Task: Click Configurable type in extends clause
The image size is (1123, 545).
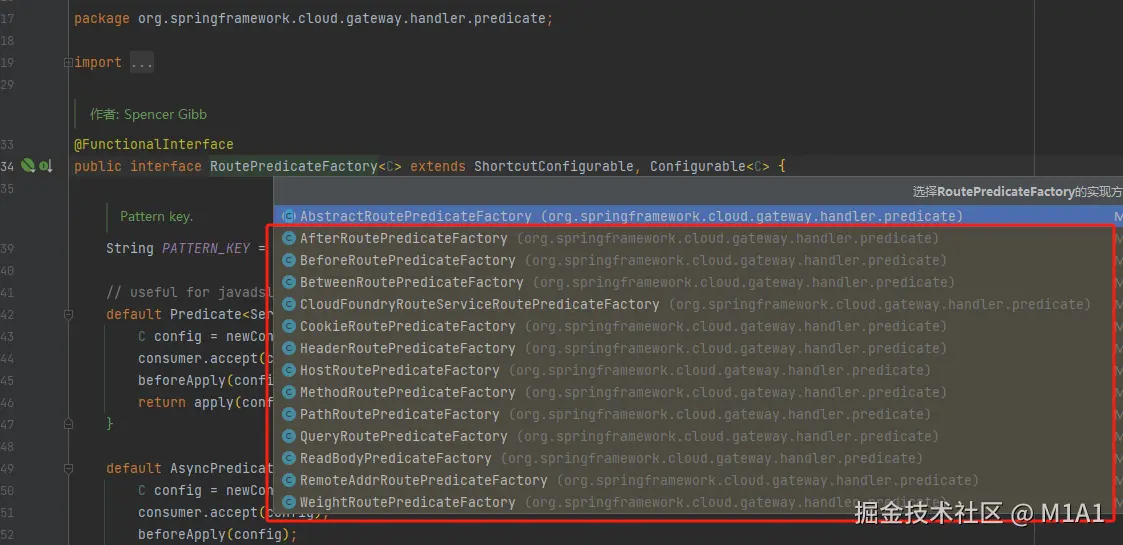Action: (698, 166)
